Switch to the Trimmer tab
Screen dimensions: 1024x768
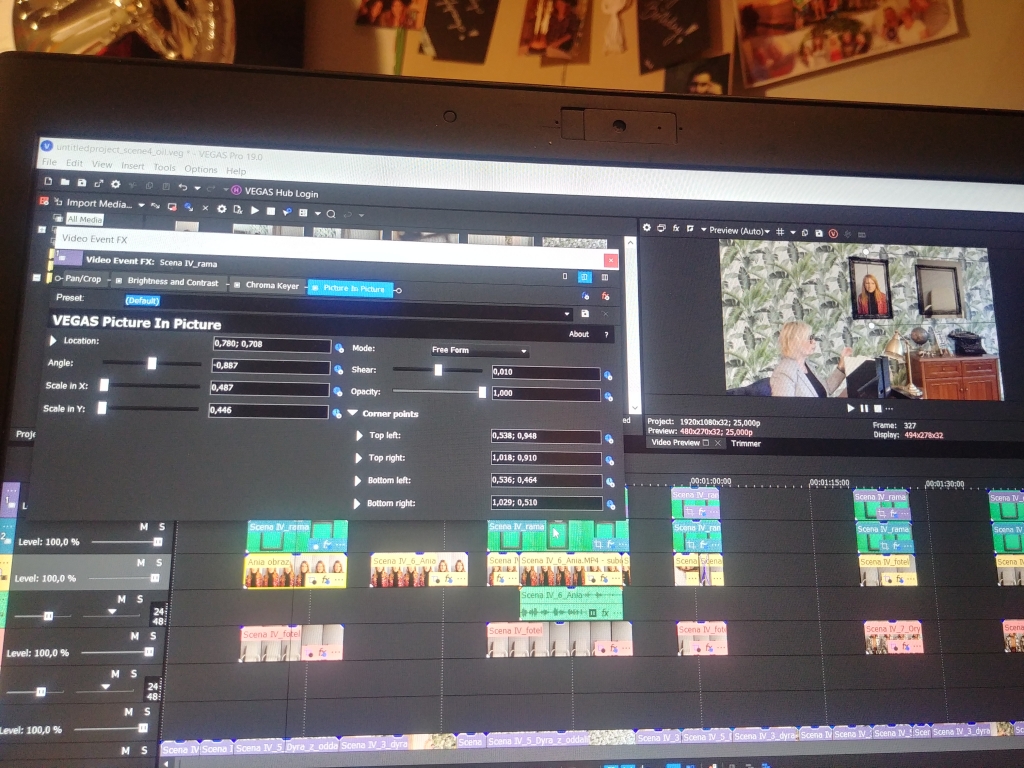(745, 443)
